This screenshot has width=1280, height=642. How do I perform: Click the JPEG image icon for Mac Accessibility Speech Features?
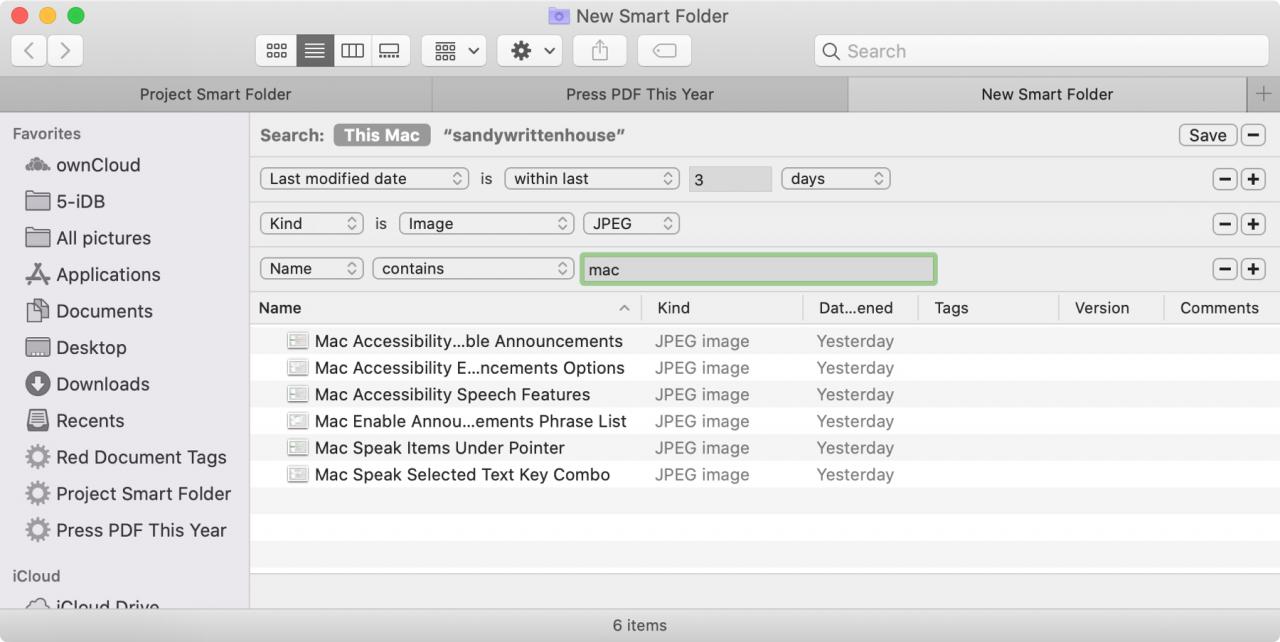click(297, 395)
